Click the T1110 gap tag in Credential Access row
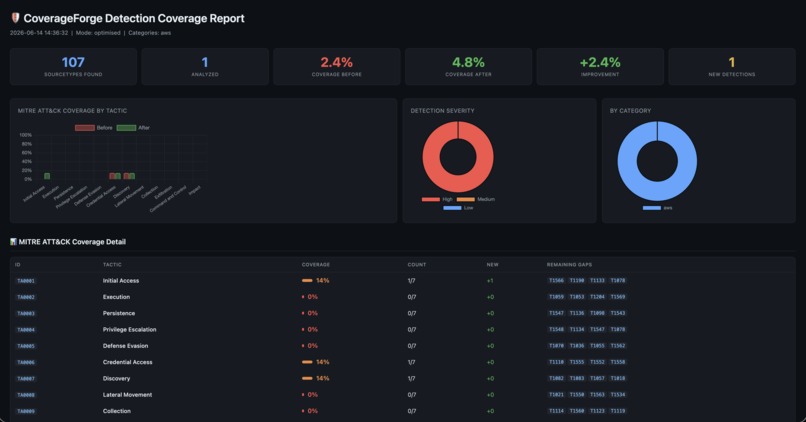The height and width of the screenshot is (422, 806). click(x=556, y=362)
